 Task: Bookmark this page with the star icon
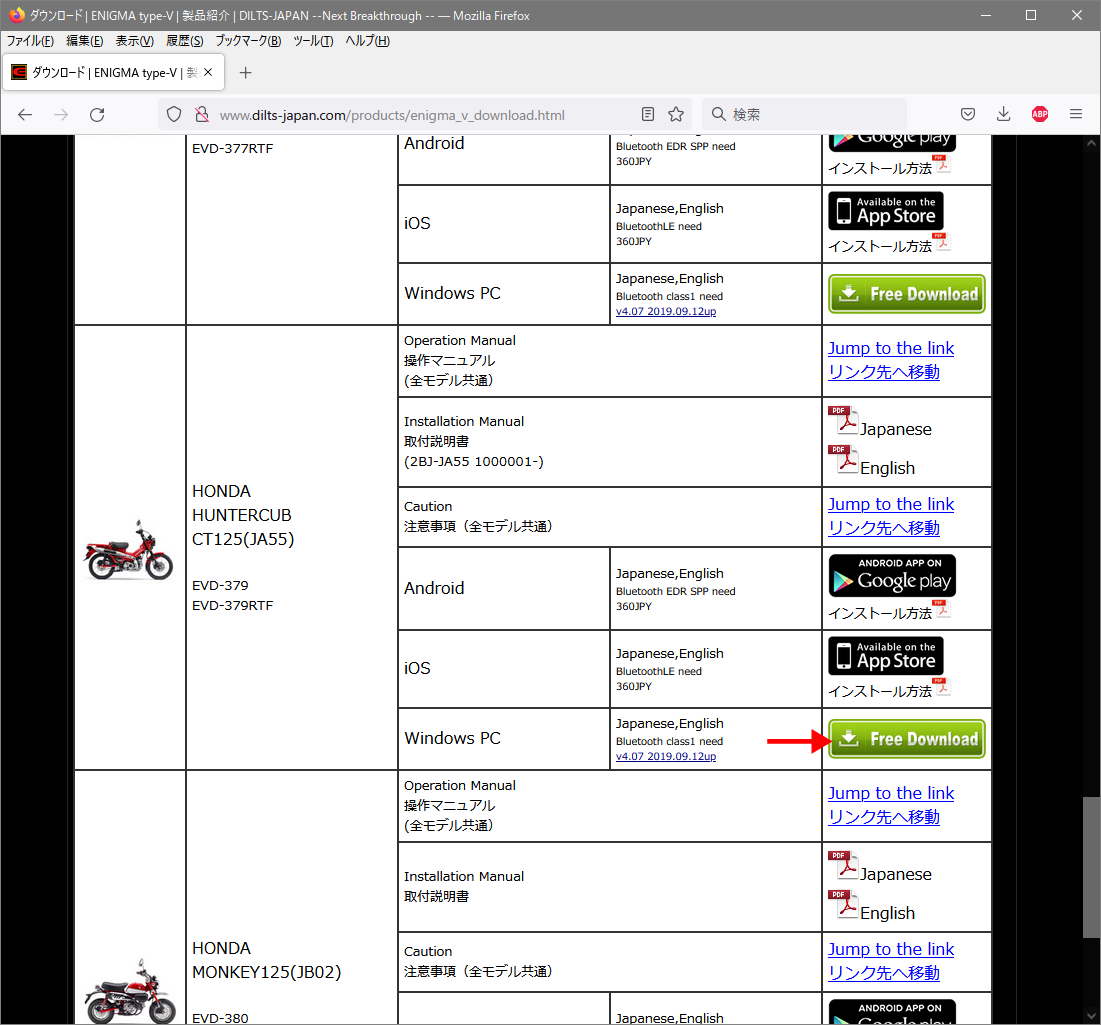tap(676, 114)
